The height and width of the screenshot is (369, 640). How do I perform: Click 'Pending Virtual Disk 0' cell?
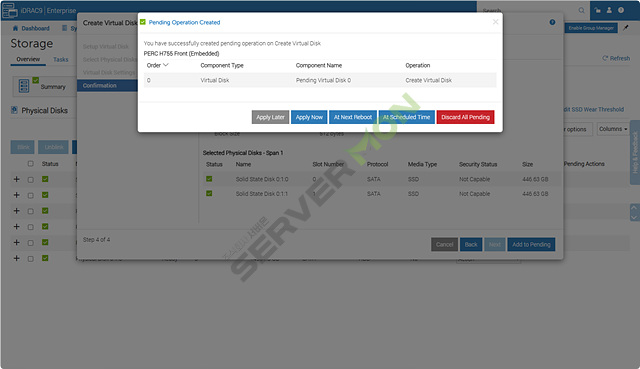click(323, 80)
